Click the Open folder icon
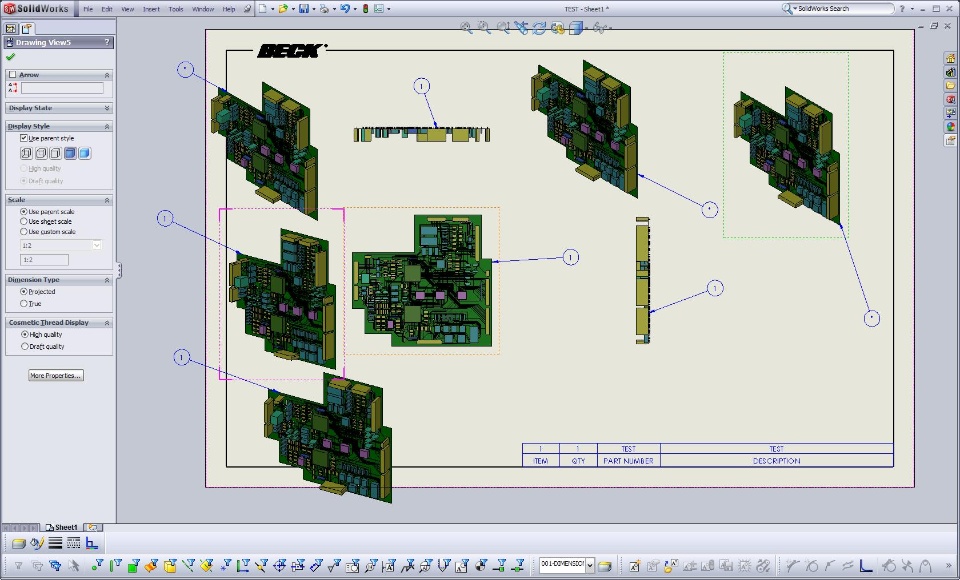The width and height of the screenshot is (960, 580). [283, 9]
